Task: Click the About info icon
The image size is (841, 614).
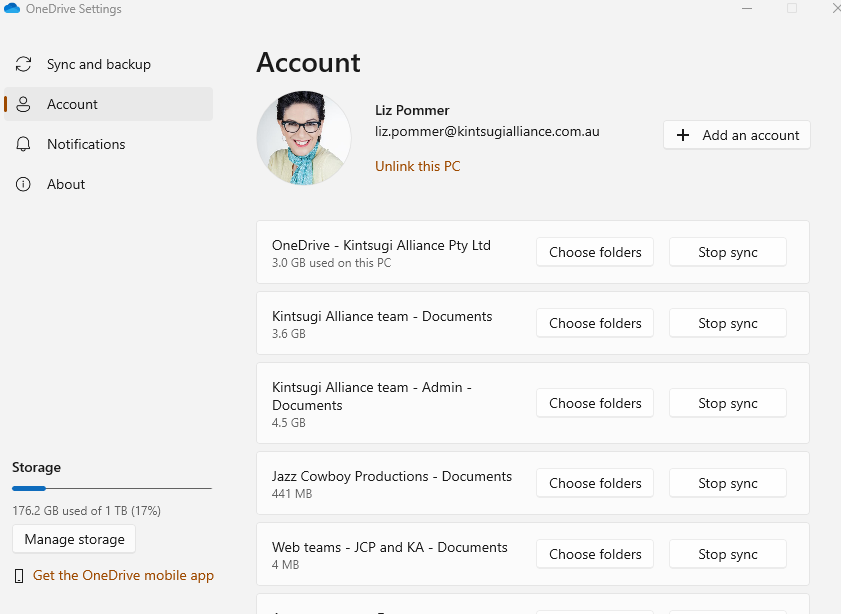Action: click(x=23, y=184)
